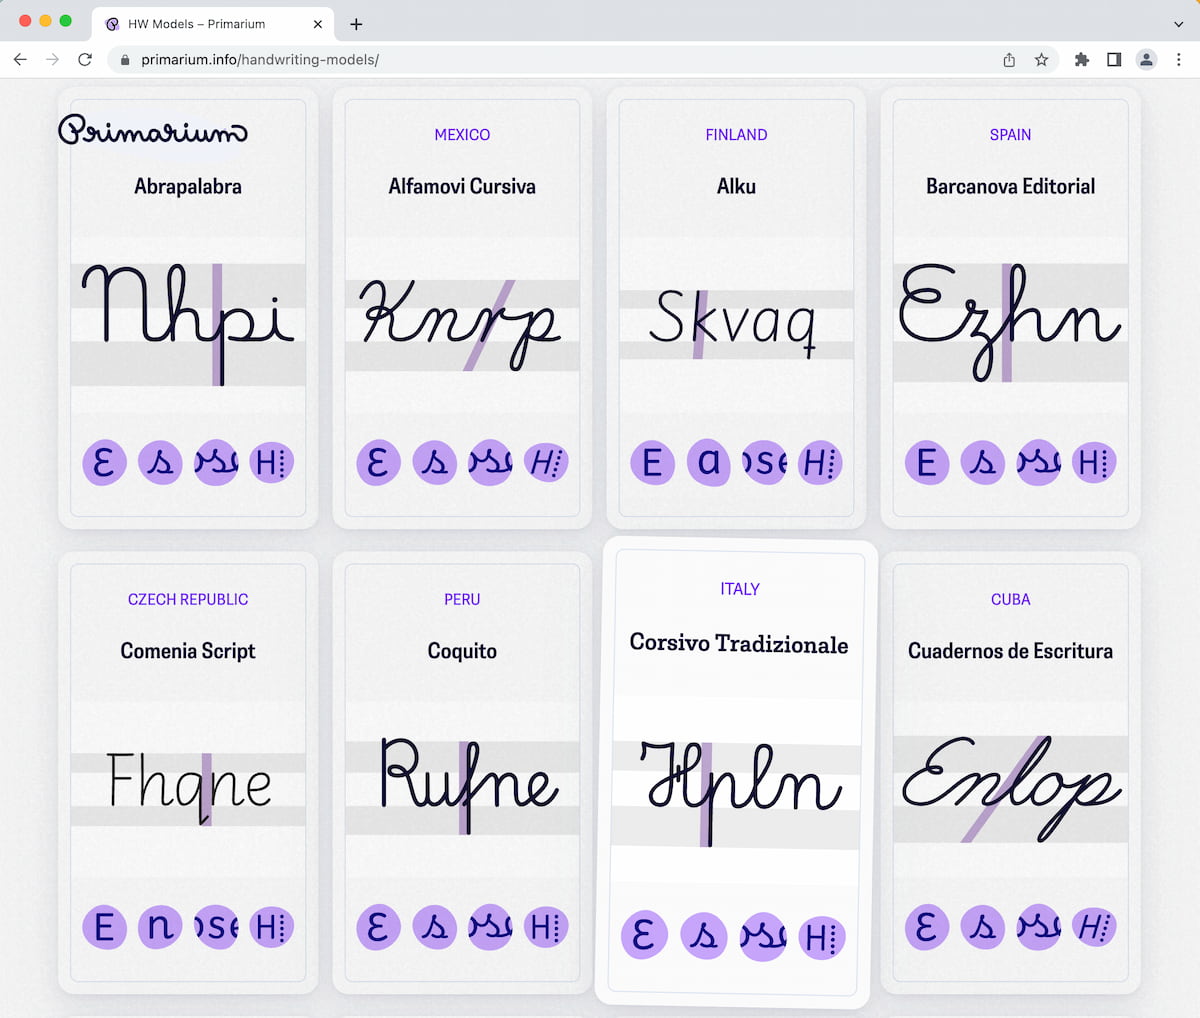Choose joined-letters icon on Corsivo Tradizionale card

click(x=763, y=938)
